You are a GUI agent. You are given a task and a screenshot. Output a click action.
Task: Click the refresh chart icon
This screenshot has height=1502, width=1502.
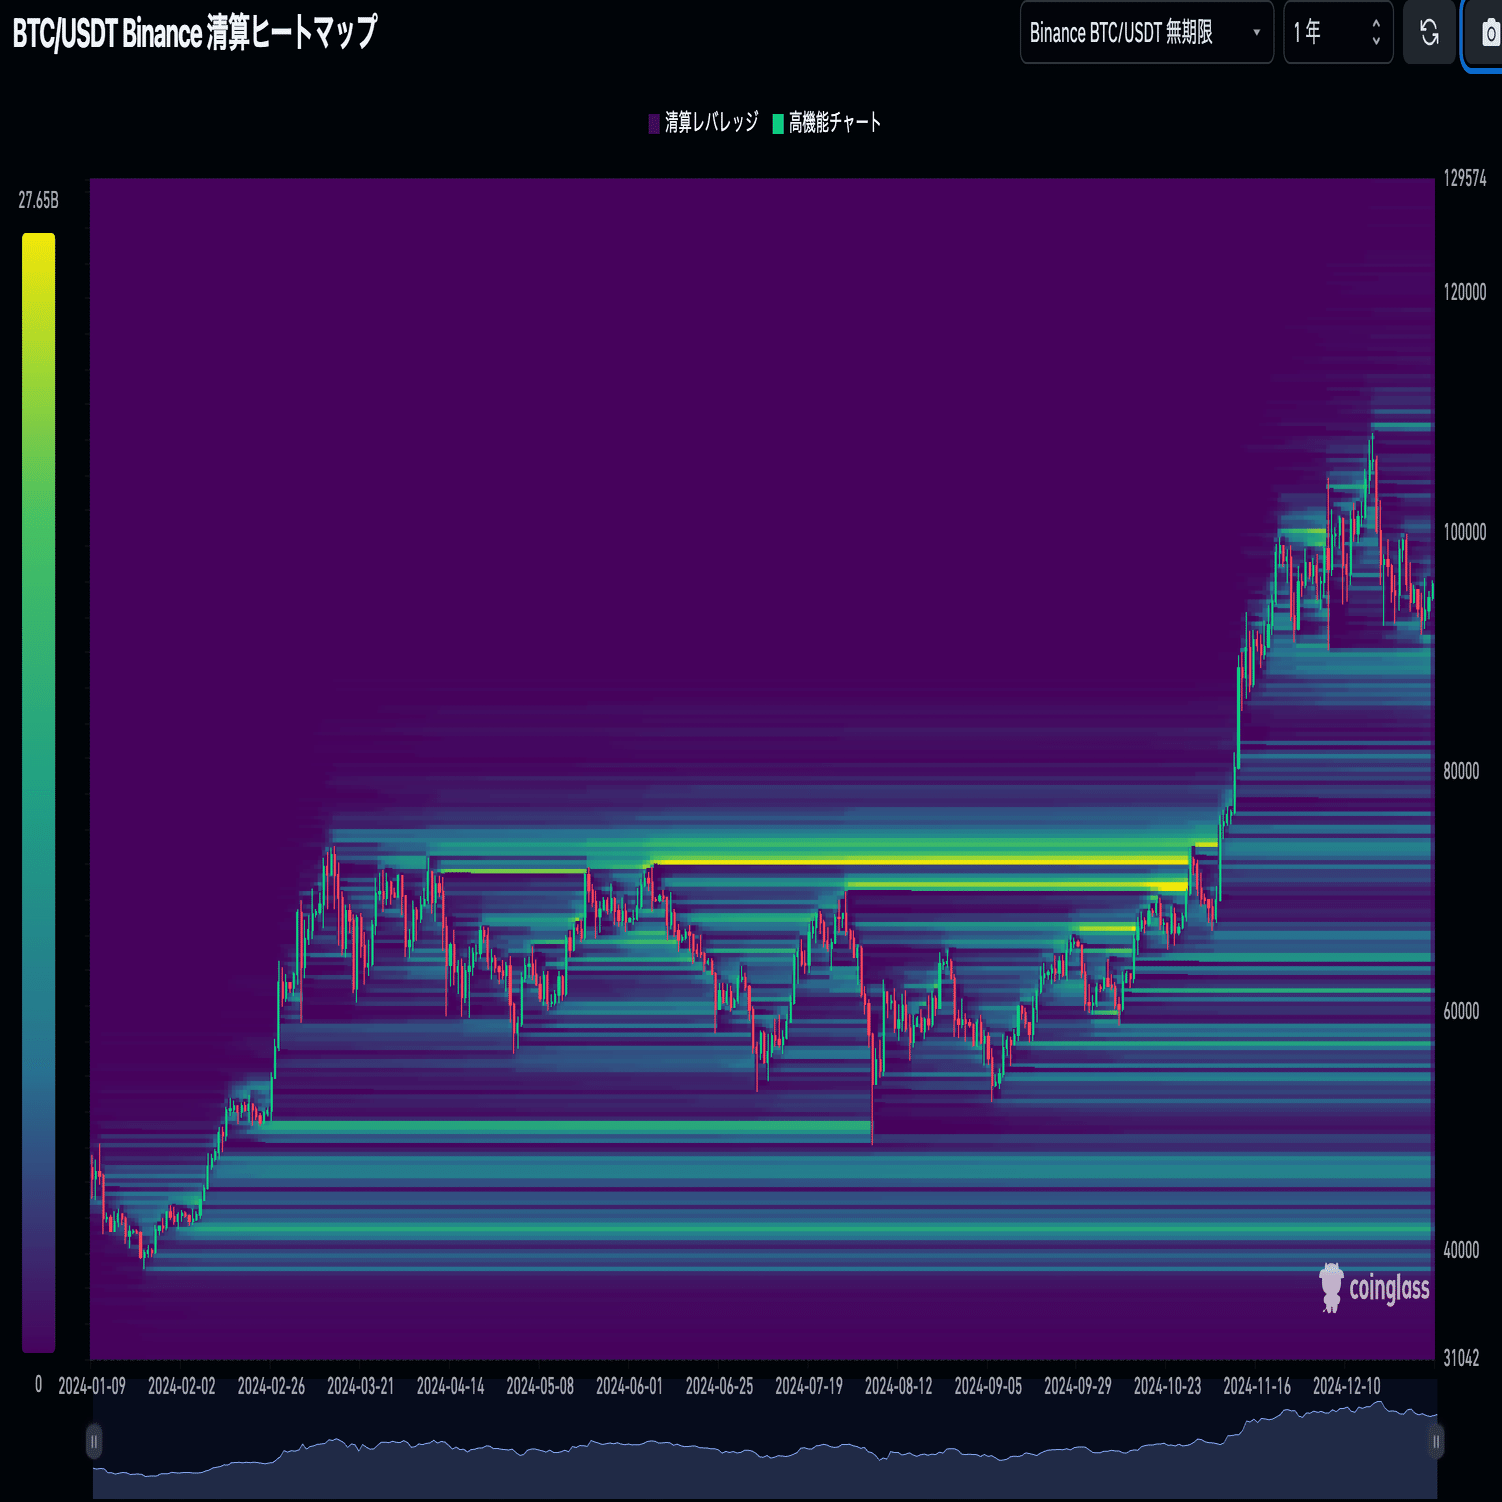point(1429,33)
